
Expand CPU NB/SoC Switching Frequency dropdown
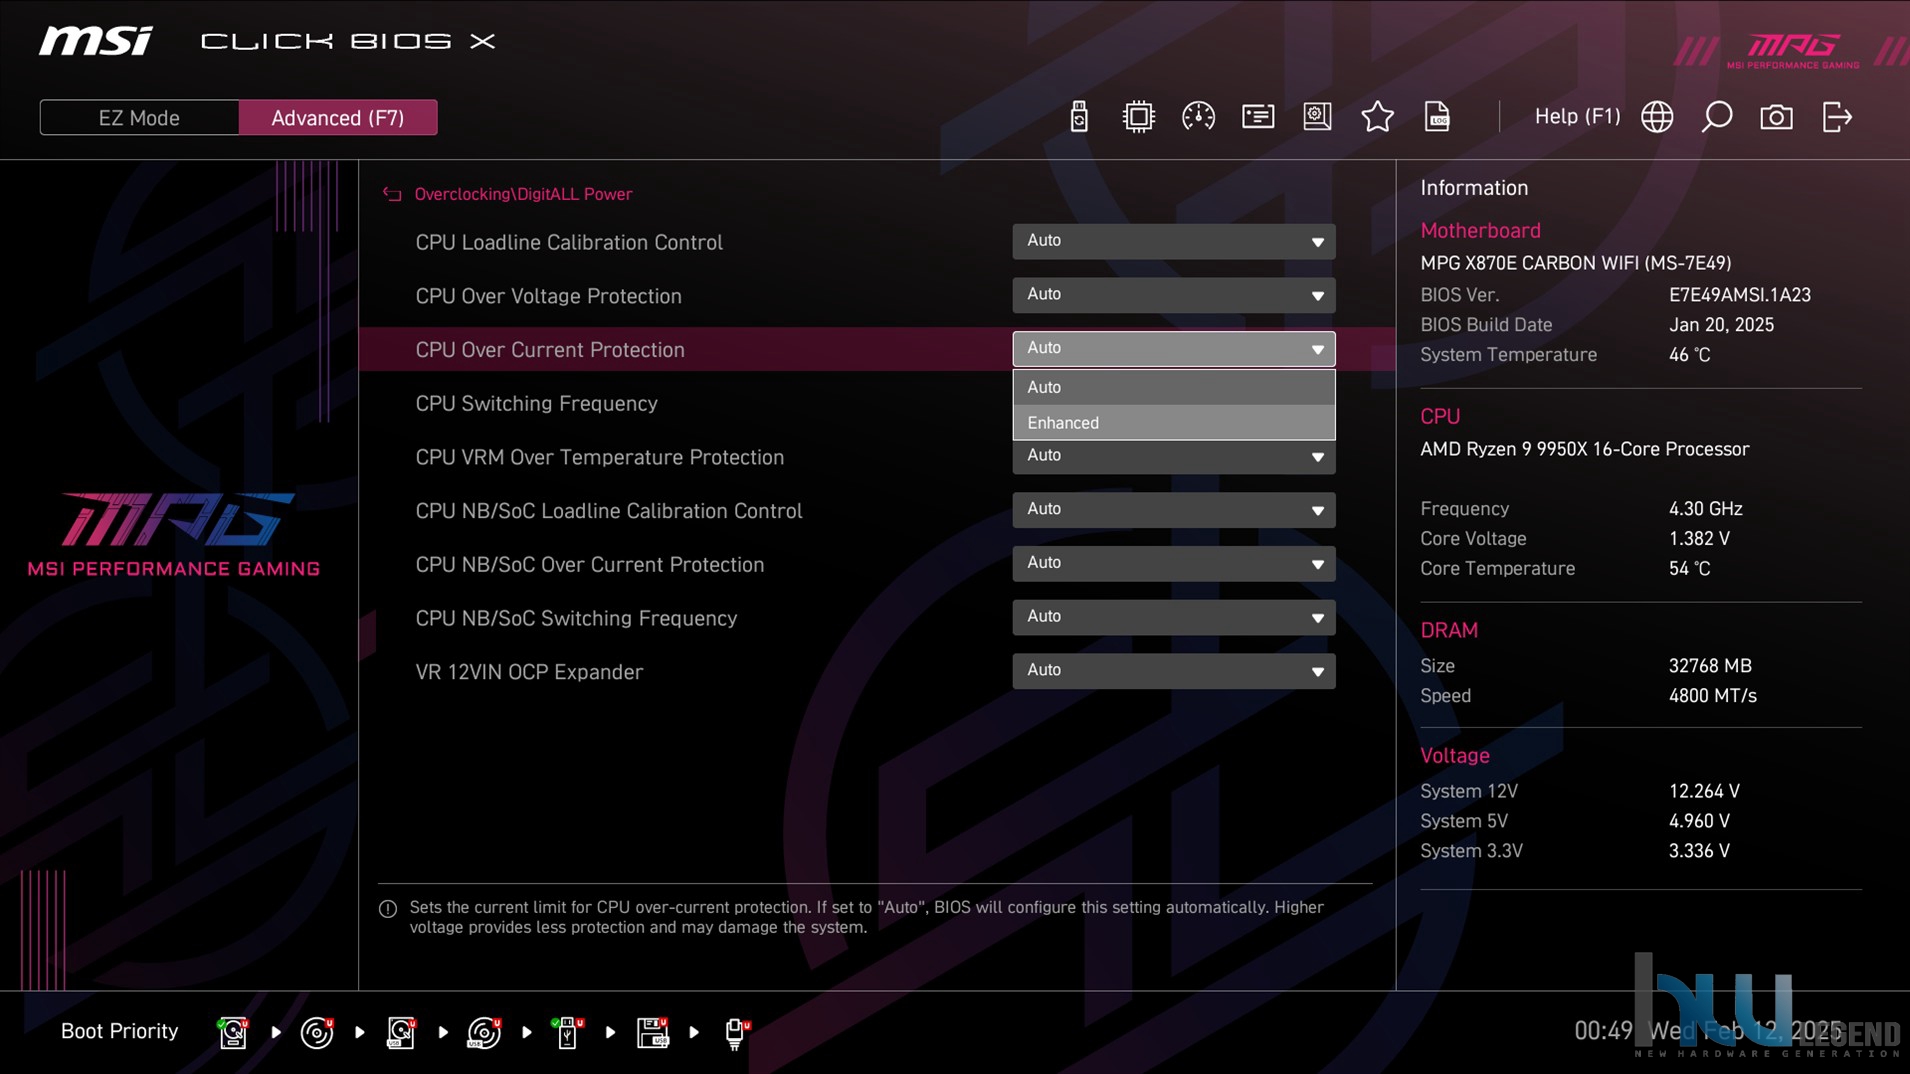point(1173,618)
